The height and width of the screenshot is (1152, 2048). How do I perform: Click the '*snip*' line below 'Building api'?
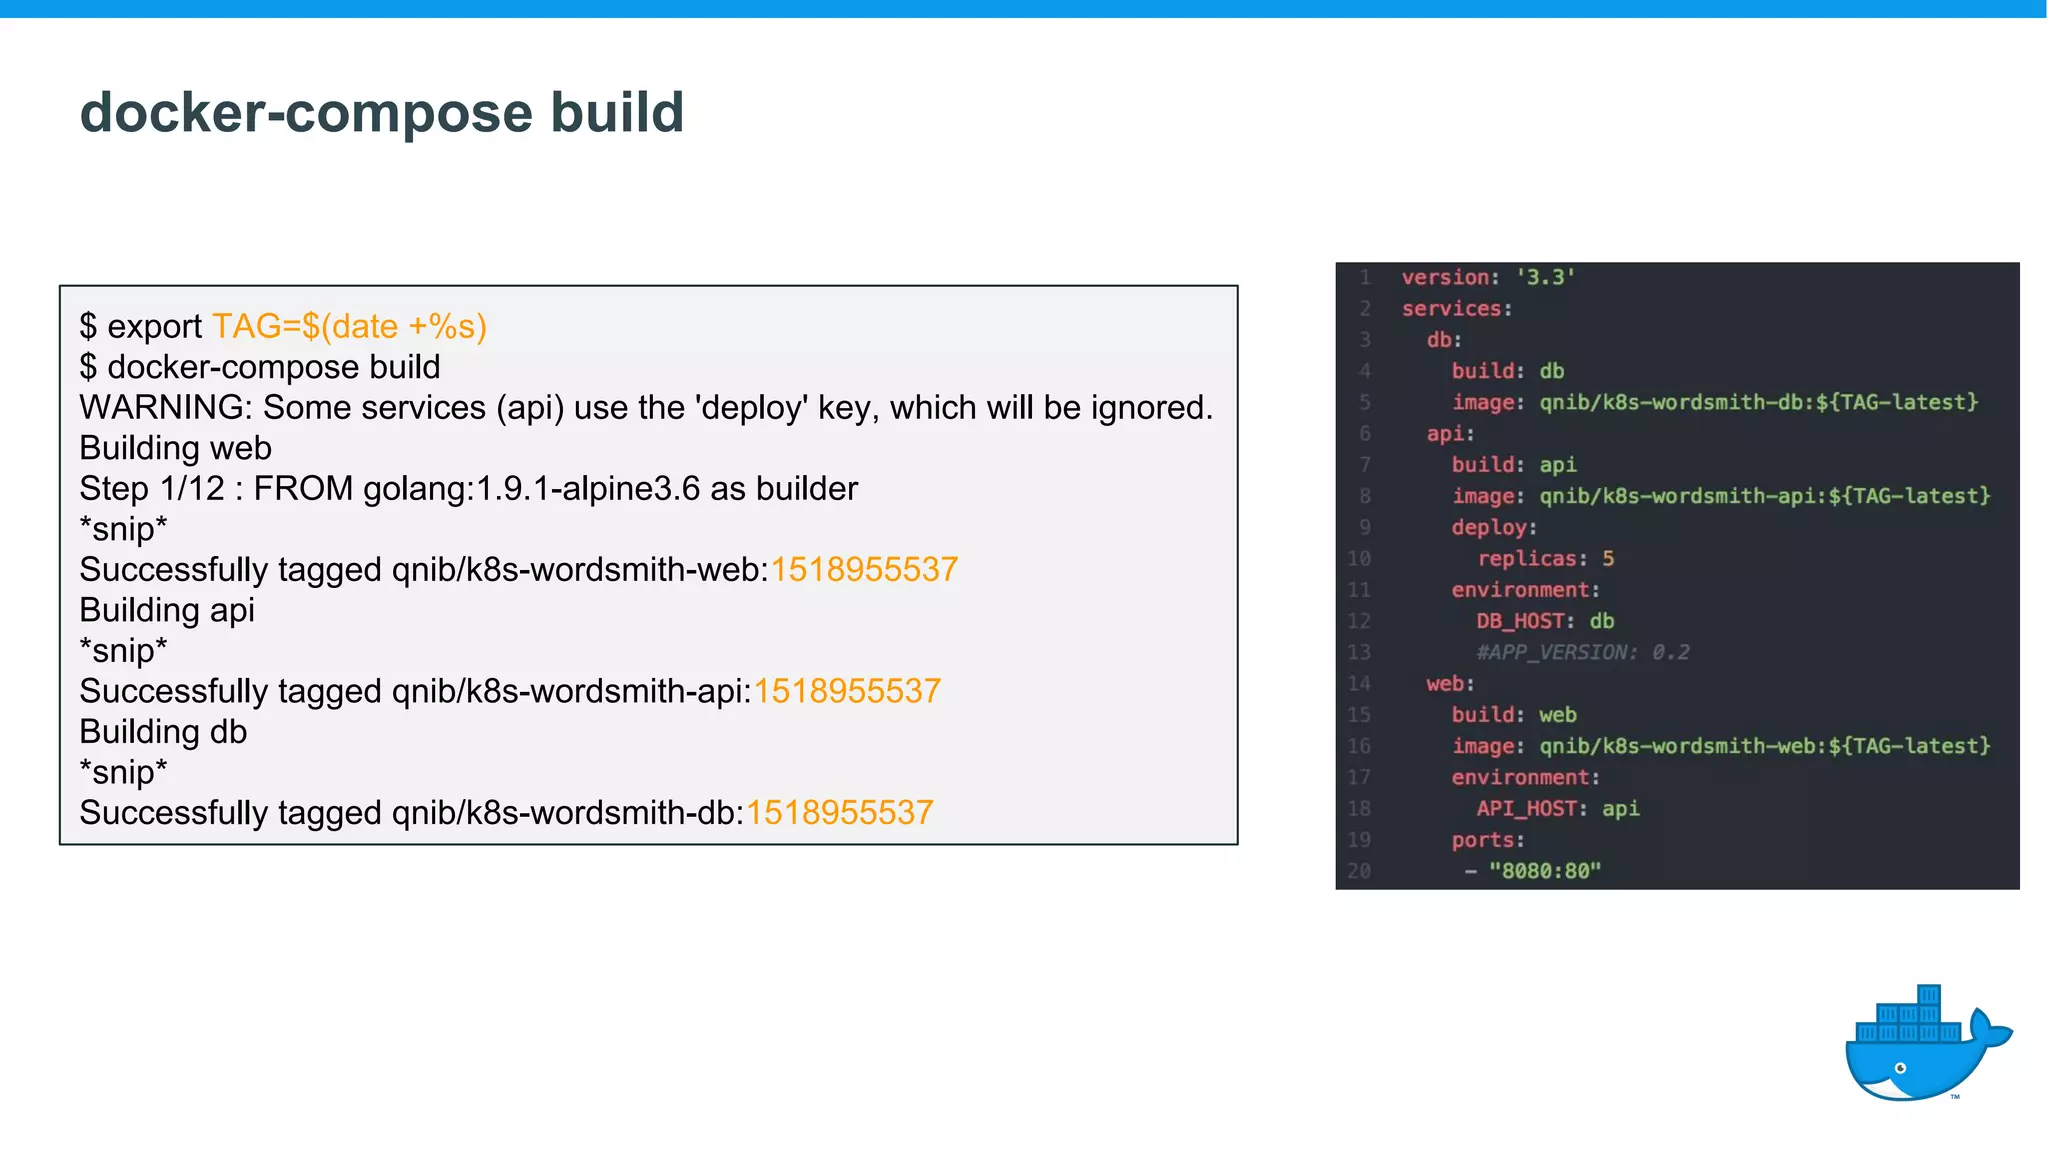[x=123, y=651]
